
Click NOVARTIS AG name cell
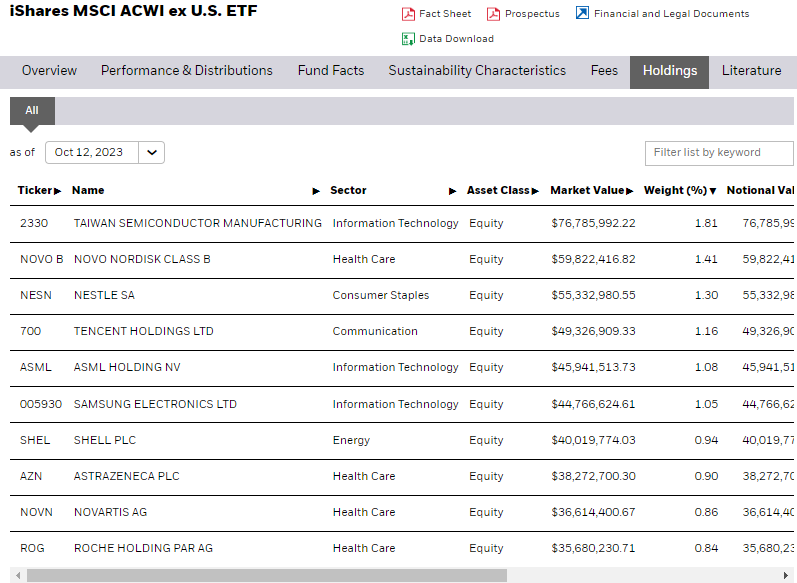click(110, 512)
